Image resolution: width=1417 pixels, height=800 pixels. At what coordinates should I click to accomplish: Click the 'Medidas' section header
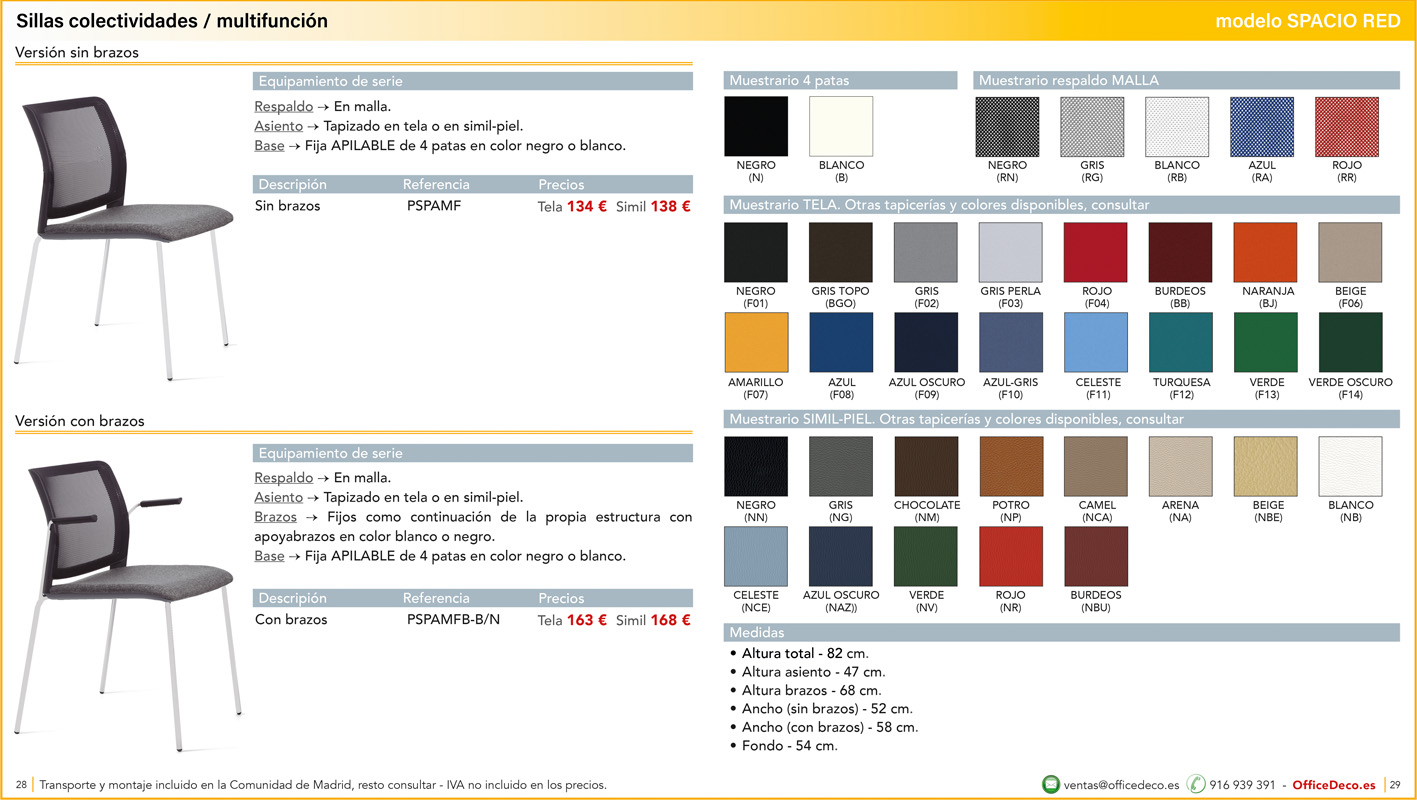(1061, 633)
